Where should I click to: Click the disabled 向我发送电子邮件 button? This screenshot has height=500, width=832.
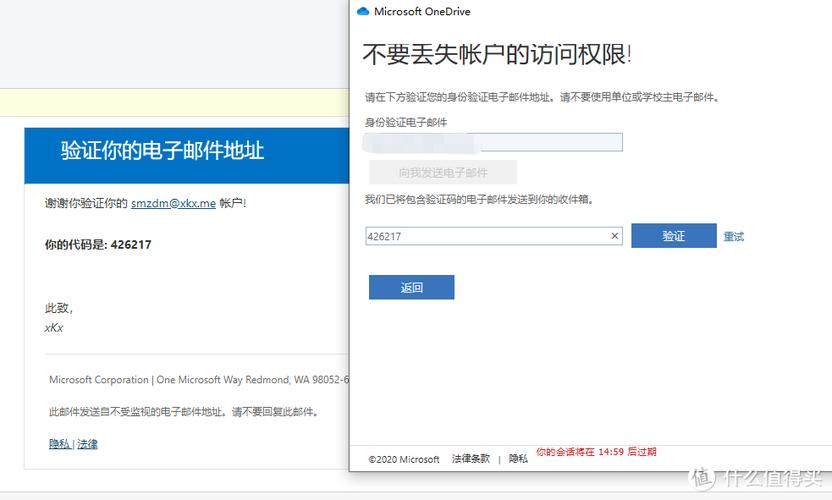pyautogui.click(x=443, y=172)
